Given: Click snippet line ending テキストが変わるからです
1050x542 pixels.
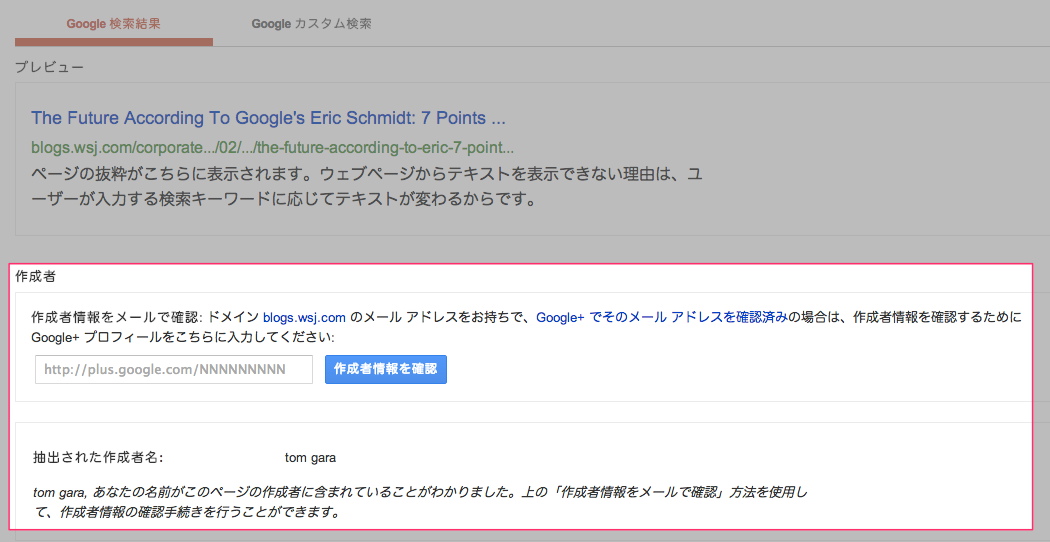Looking at the screenshot, I should coord(285,200).
